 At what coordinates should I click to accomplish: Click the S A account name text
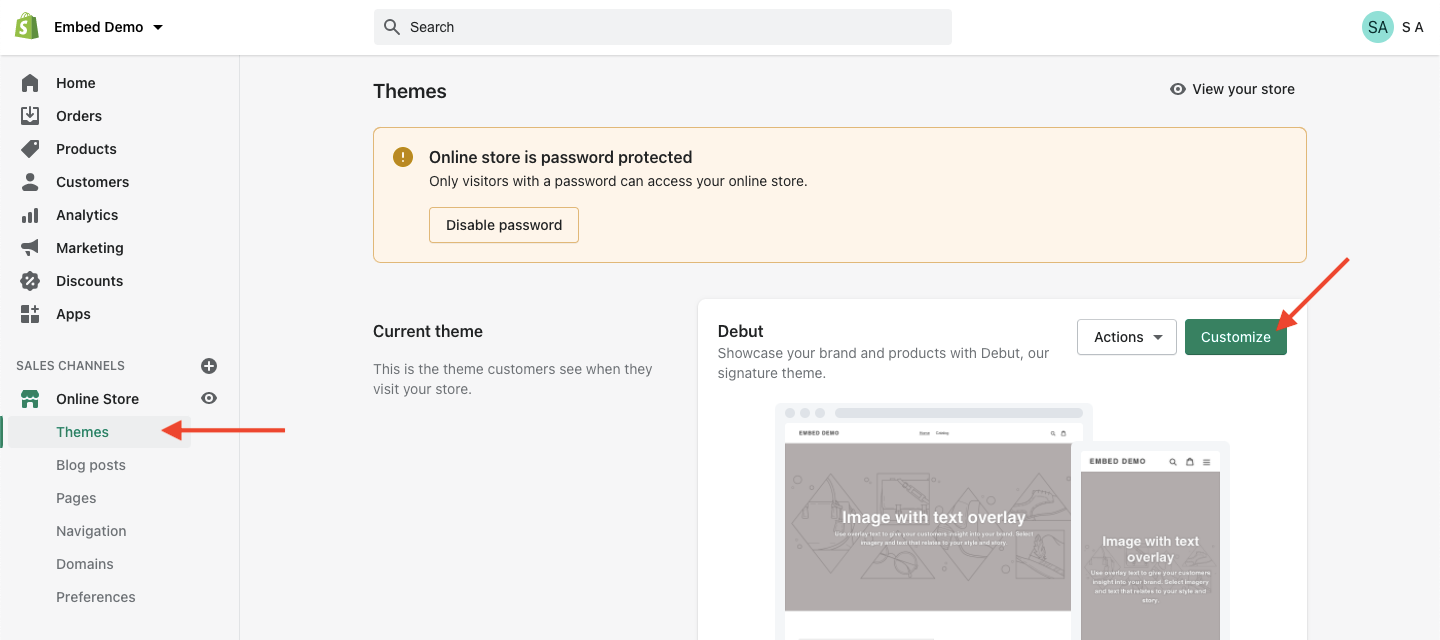[x=1413, y=27]
